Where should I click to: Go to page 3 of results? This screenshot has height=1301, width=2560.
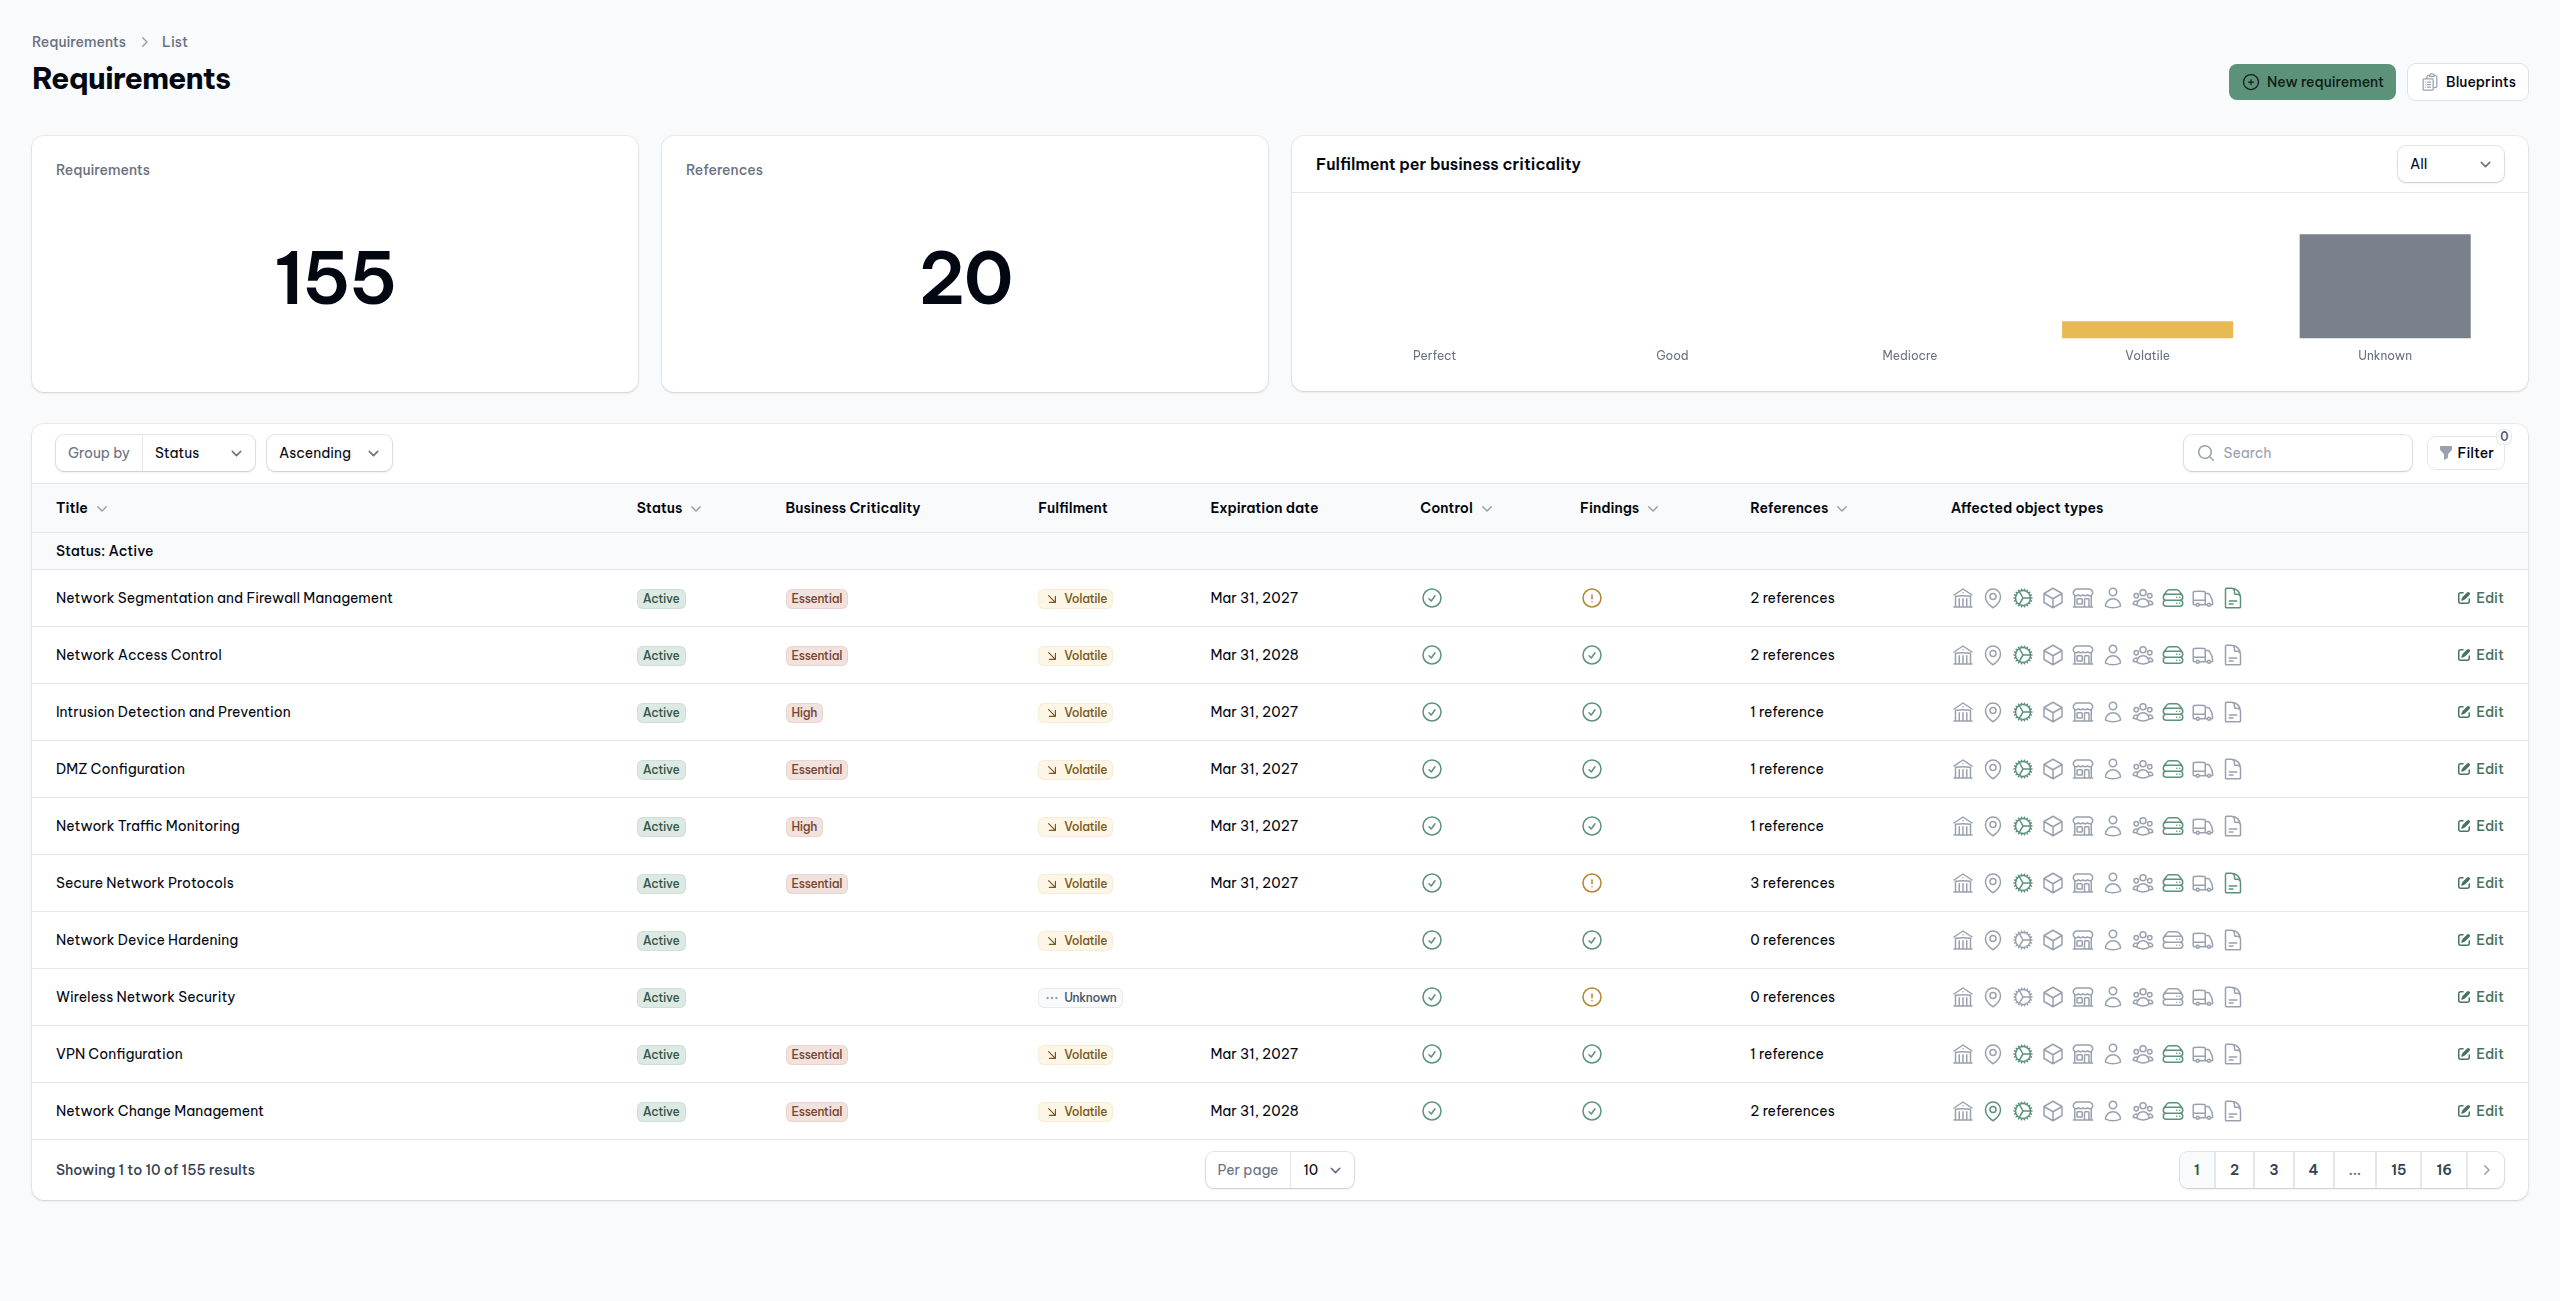point(2274,1170)
